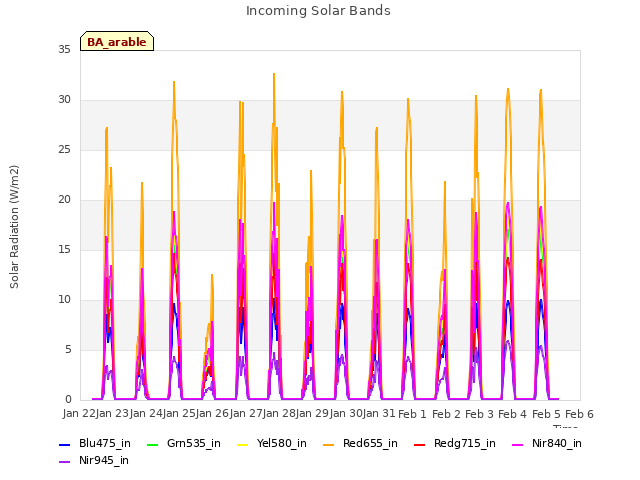Viewport: 640px width, 480px height.
Task: Click the Jan 31 x-axis tick label
Action: (379, 414)
